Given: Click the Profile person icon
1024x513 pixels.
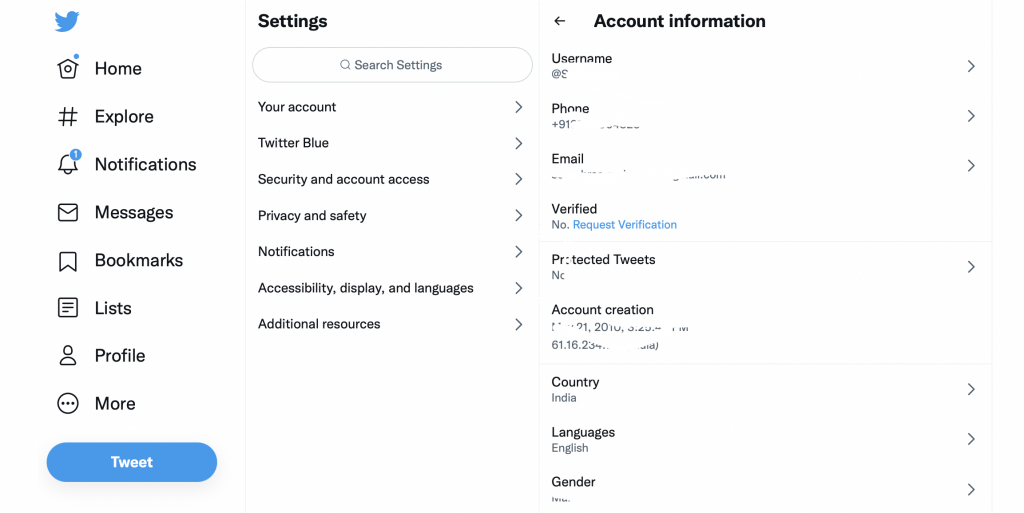Looking at the screenshot, I should [x=68, y=356].
